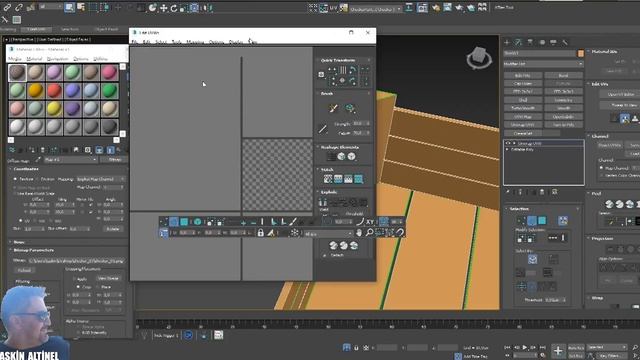The image size is (640, 360).
Task: Open Display menu in Edit UVWs window
Action: pos(236,42)
